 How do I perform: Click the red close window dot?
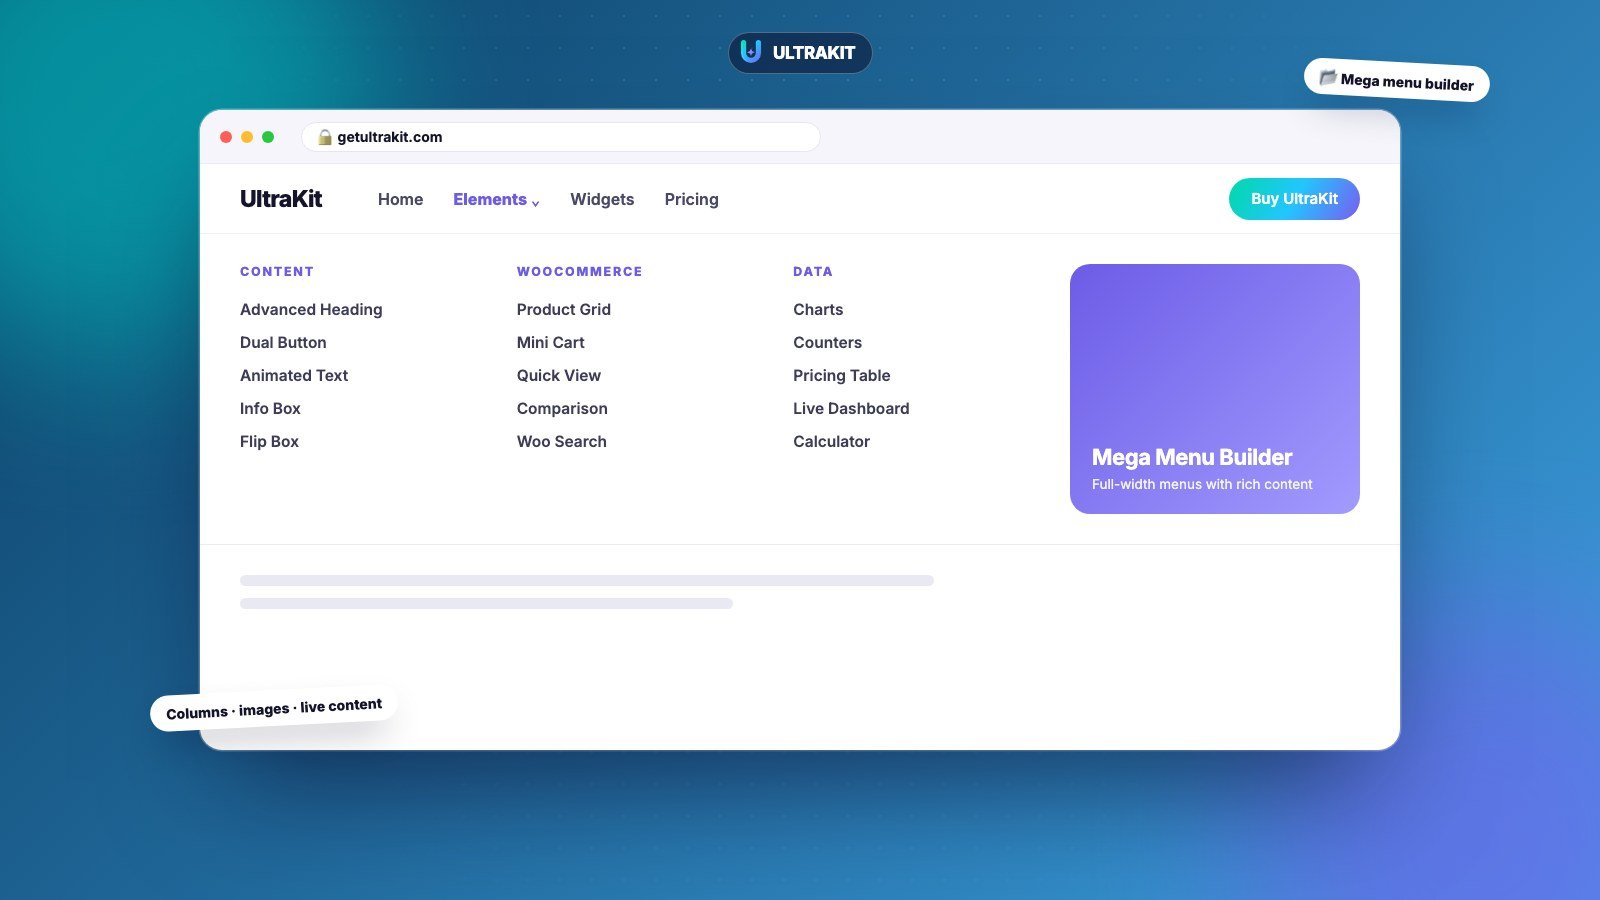click(x=226, y=137)
